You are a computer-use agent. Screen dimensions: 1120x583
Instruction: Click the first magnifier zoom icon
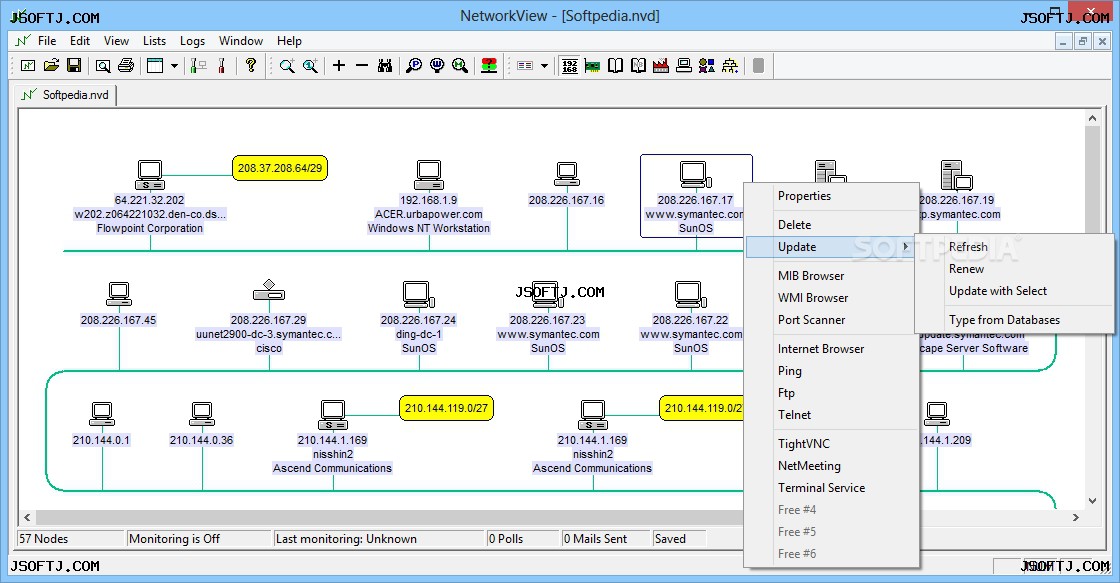[x=287, y=66]
